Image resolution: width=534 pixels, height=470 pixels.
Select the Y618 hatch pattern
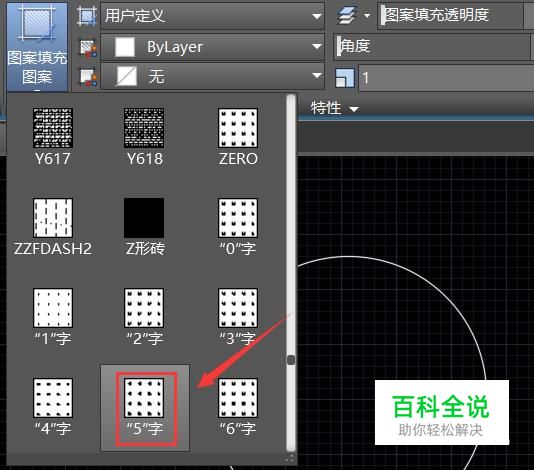point(144,137)
